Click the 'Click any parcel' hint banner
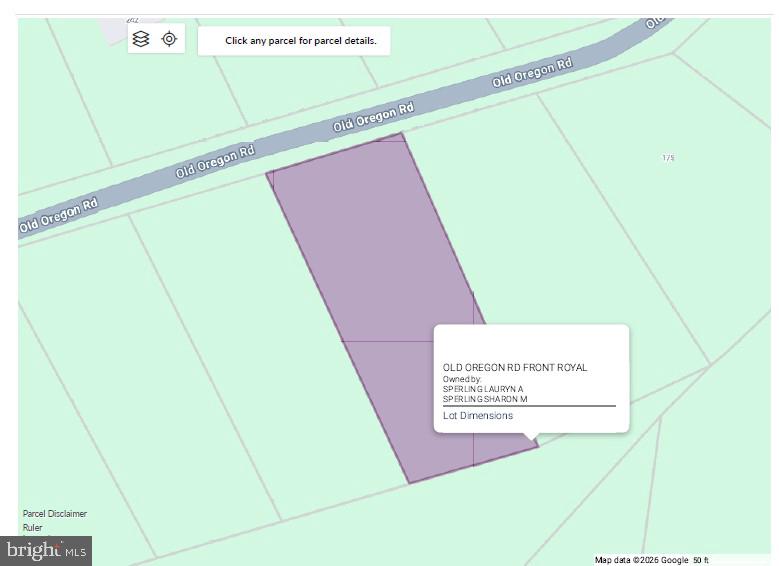Image resolution: width=779 pixels, height=566 pixels. tap(294, 41)
